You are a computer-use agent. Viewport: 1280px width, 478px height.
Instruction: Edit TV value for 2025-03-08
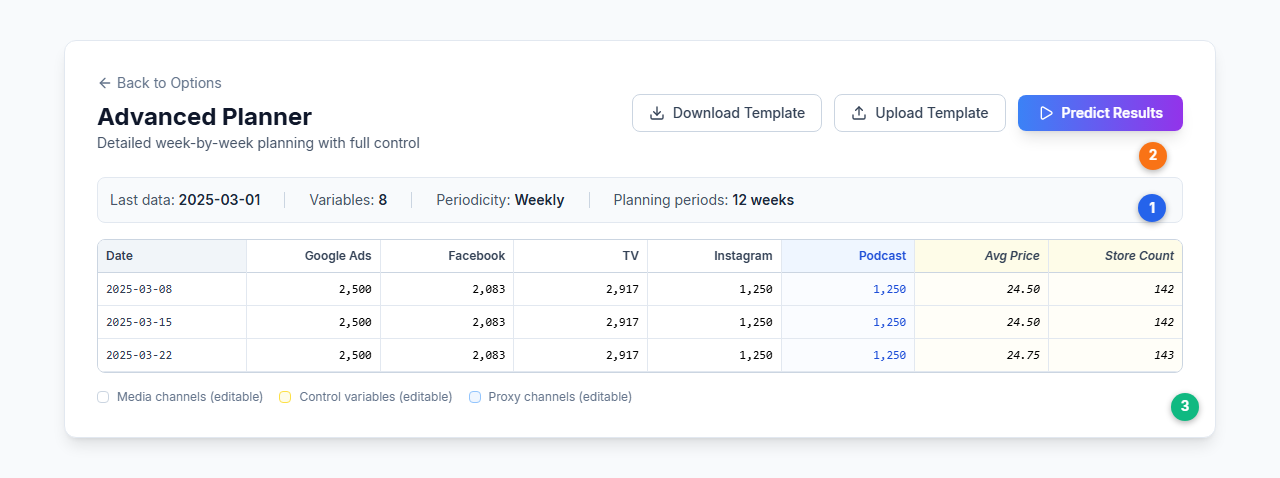[x=581, y=289]
